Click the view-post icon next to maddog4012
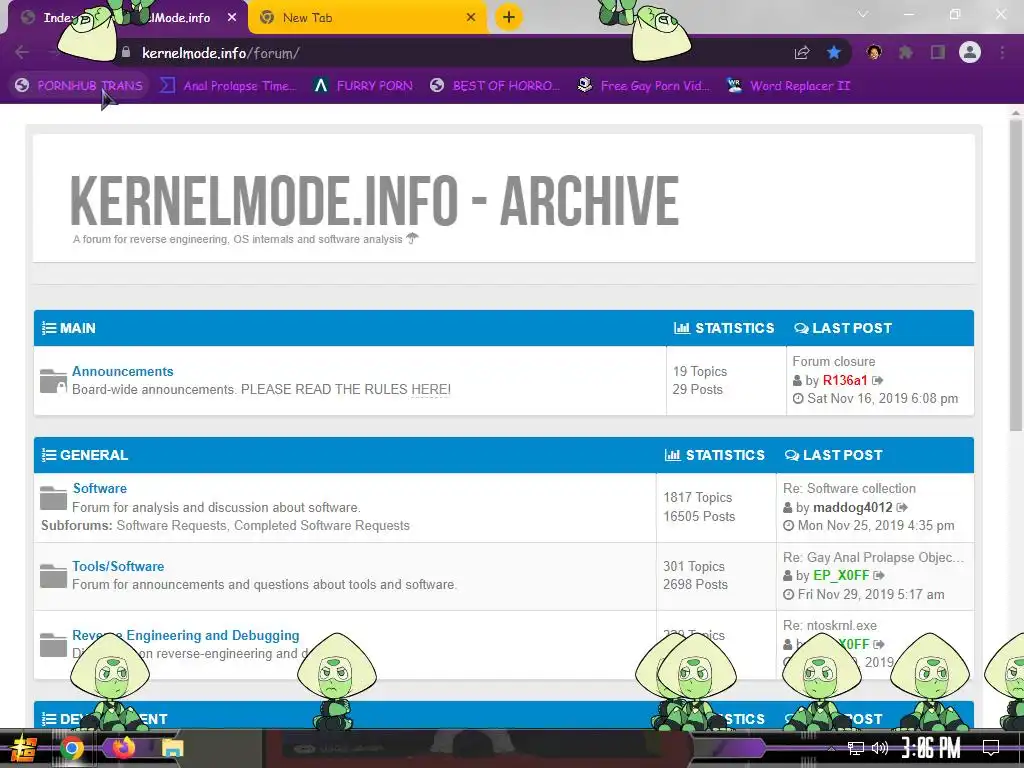Image resolution: width=1024 pixels, height=768 pixels. (902, 507)
